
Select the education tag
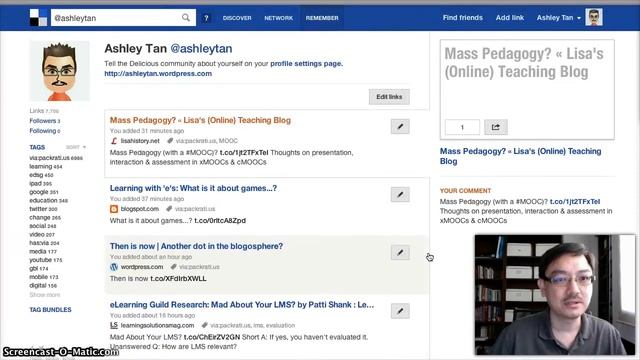coord(49,200)
